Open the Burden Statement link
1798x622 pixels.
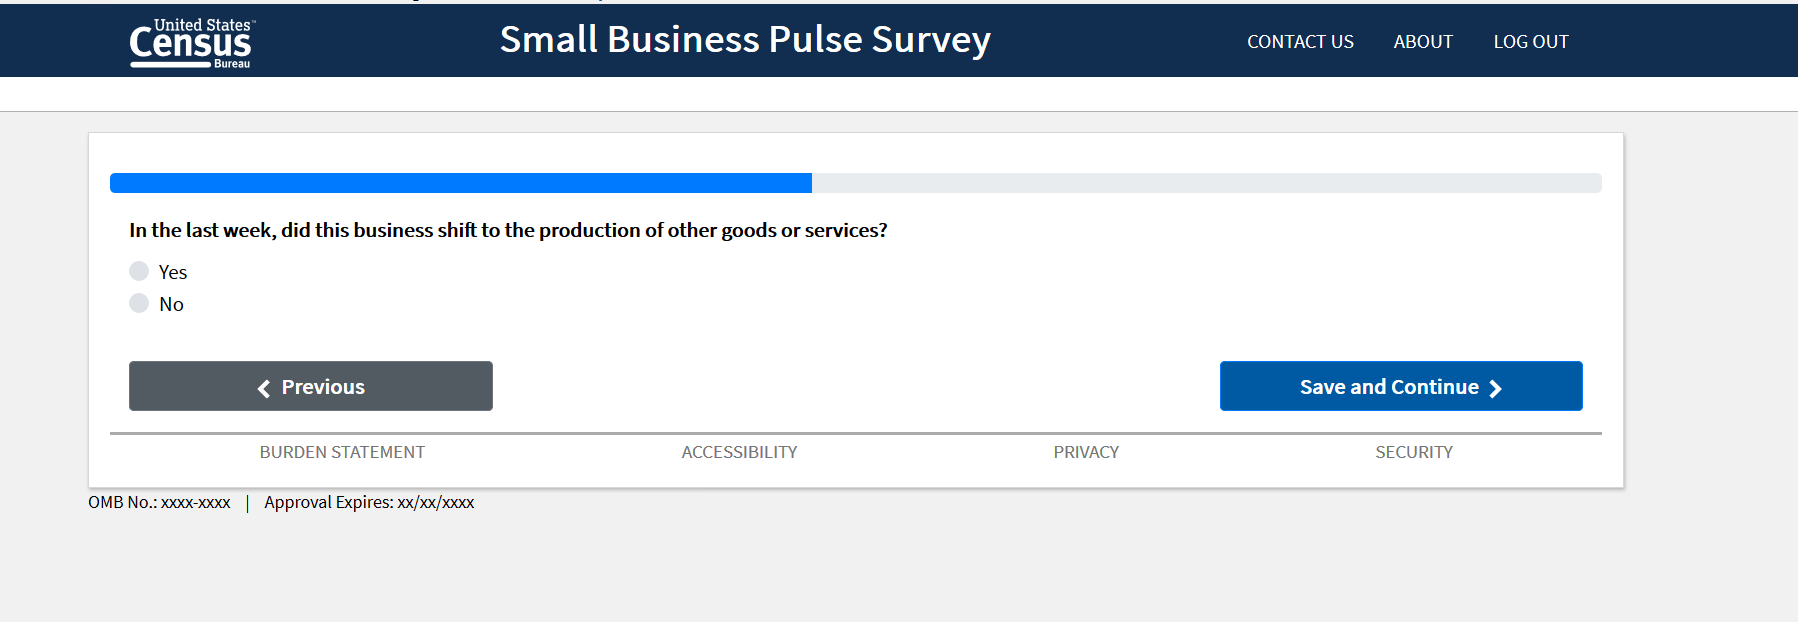[x=342, y=452]
